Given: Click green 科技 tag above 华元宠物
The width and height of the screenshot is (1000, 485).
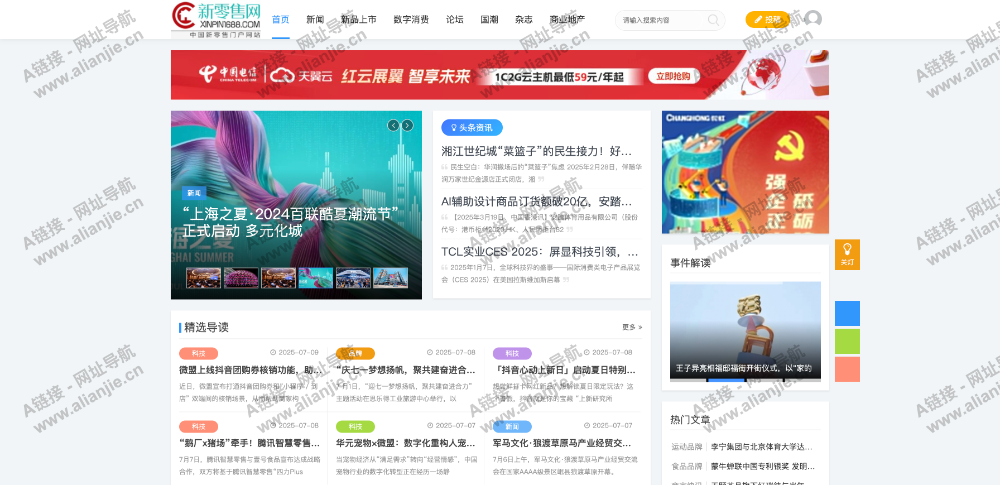Looking at the screenshot, I should [355, 426].
